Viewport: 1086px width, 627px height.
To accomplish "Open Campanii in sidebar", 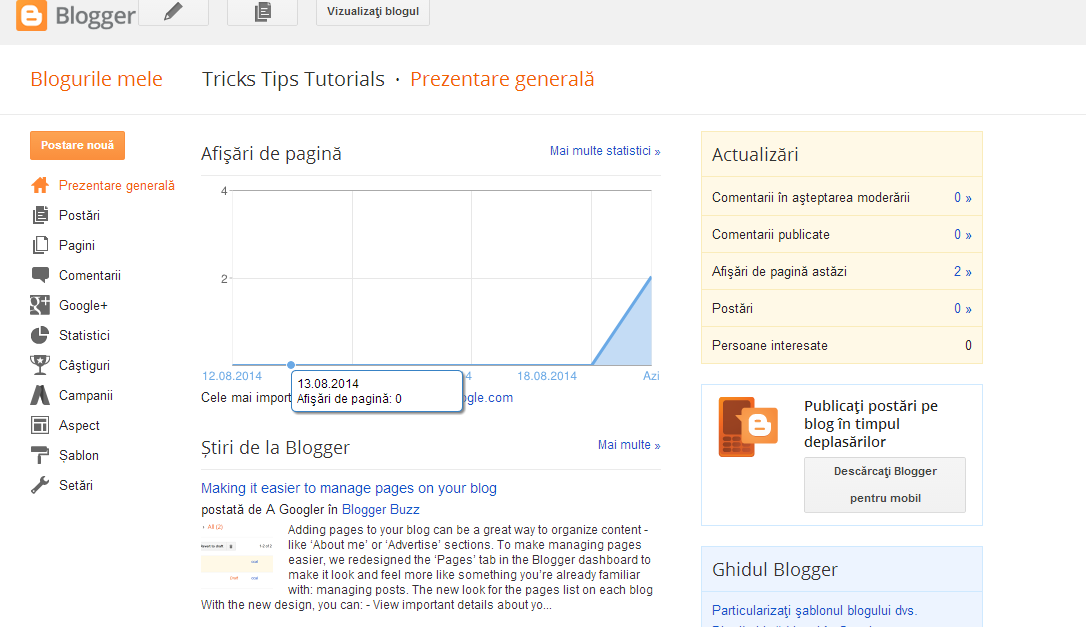I will [86, 396].
